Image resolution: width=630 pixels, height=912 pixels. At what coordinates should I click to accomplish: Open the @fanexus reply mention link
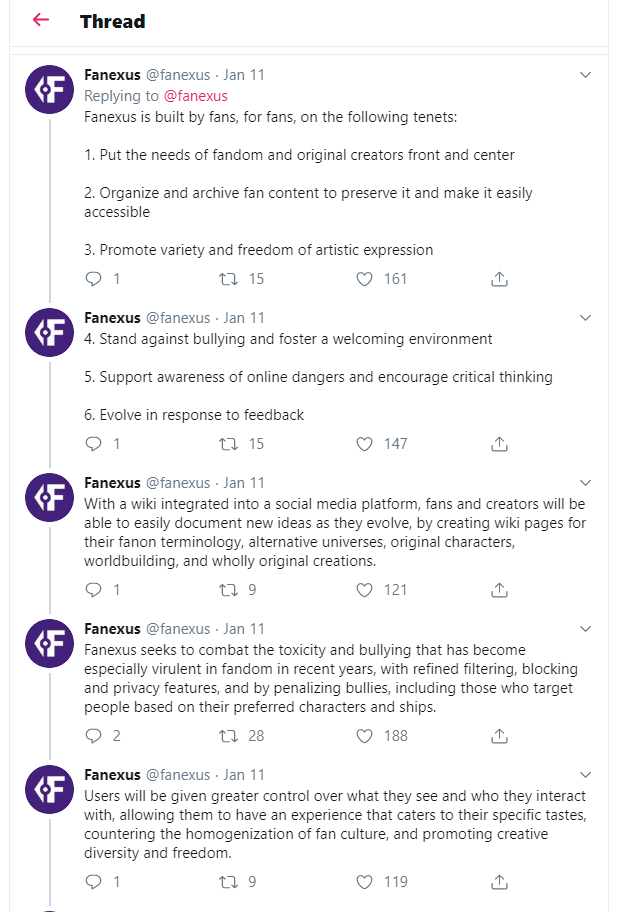point(195,96)
